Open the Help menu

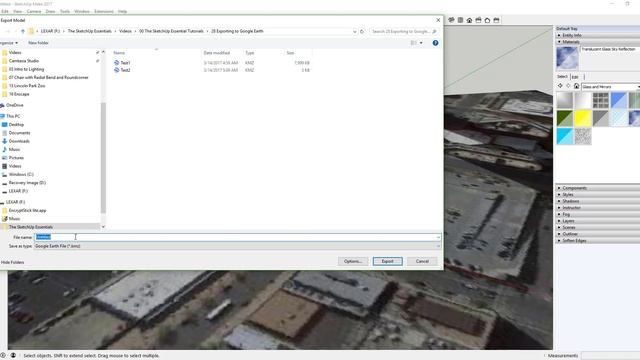pyautogui.click(x=122, y=11)
